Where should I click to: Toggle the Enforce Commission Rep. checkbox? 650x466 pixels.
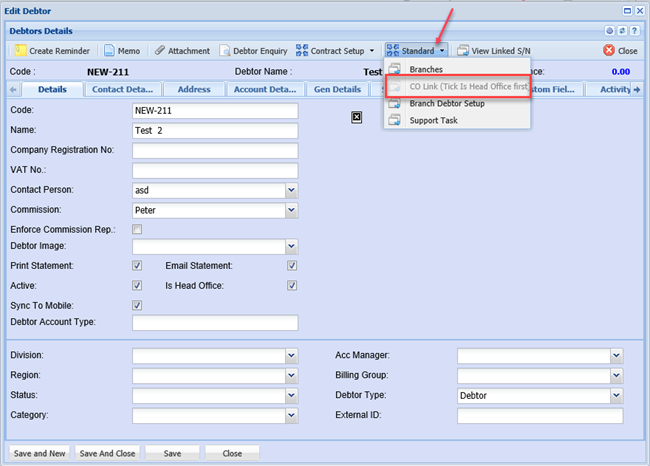[x=137, y=229]
